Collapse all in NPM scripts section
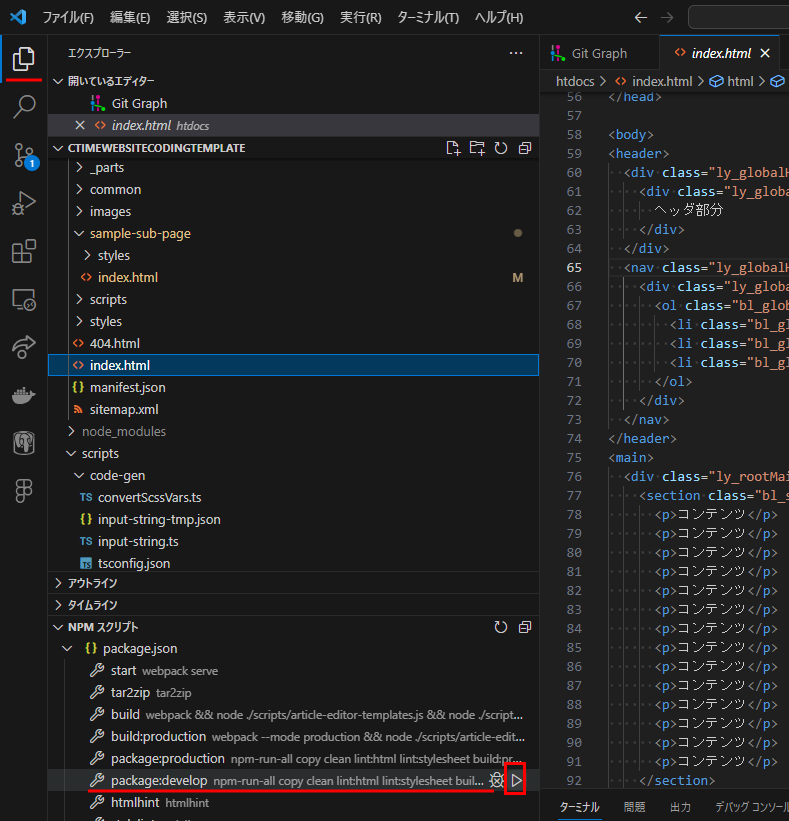 pyautogui.click(x=525, y=627)
